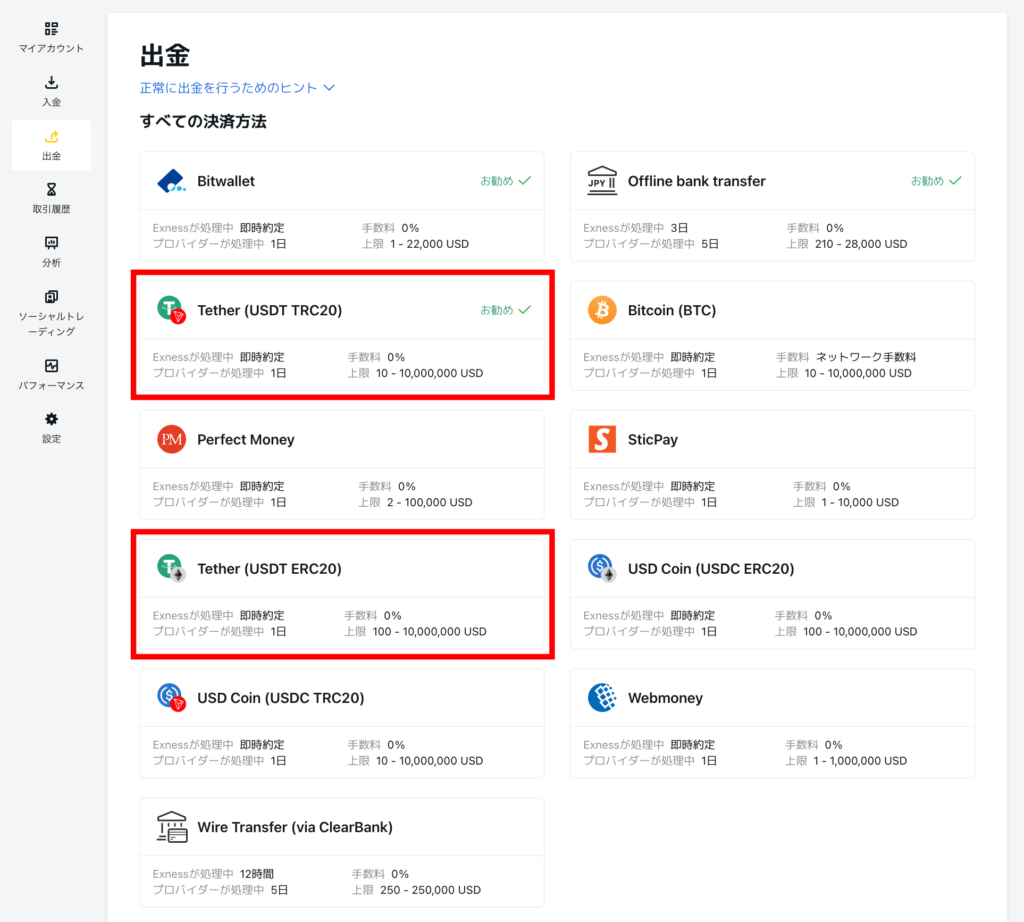1024x922 pixels.
Task: Click the '1 - 22,000 USD' limit
Action: pos(429,244)
